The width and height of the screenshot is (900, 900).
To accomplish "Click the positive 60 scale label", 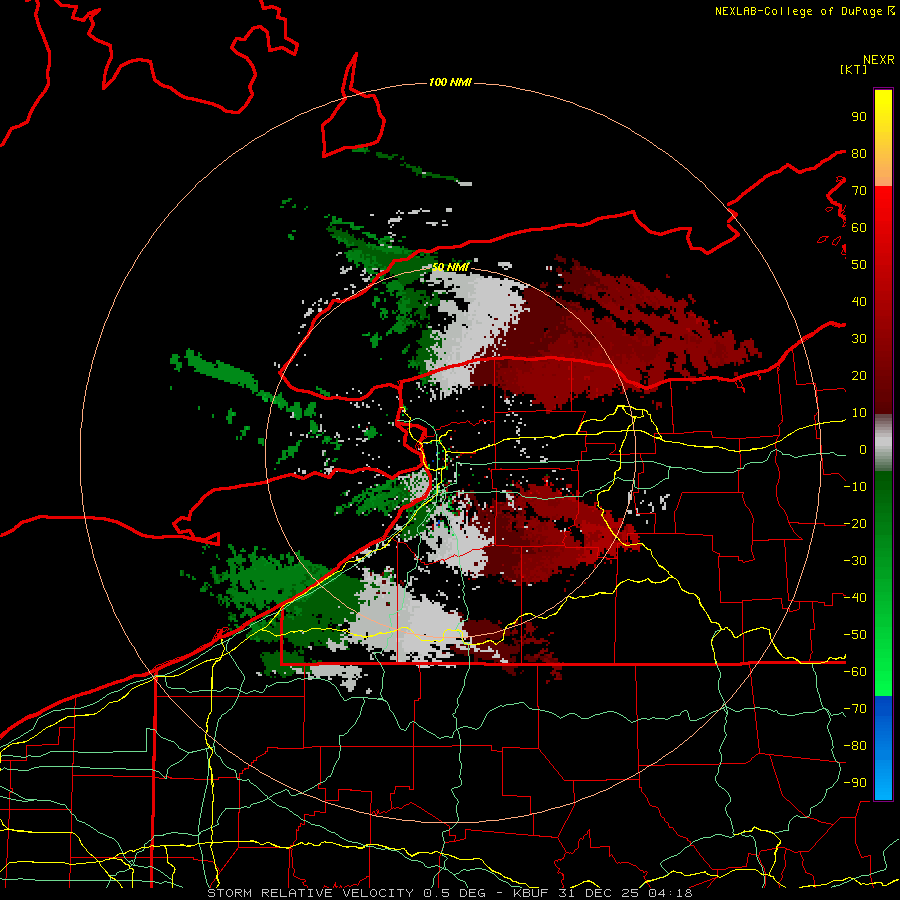I will (859, 227).
